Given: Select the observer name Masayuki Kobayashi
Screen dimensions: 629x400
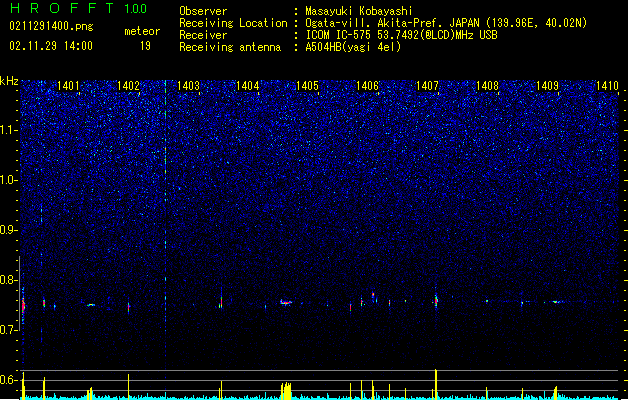Looking at the screenshot, I should tap(359, 11).
